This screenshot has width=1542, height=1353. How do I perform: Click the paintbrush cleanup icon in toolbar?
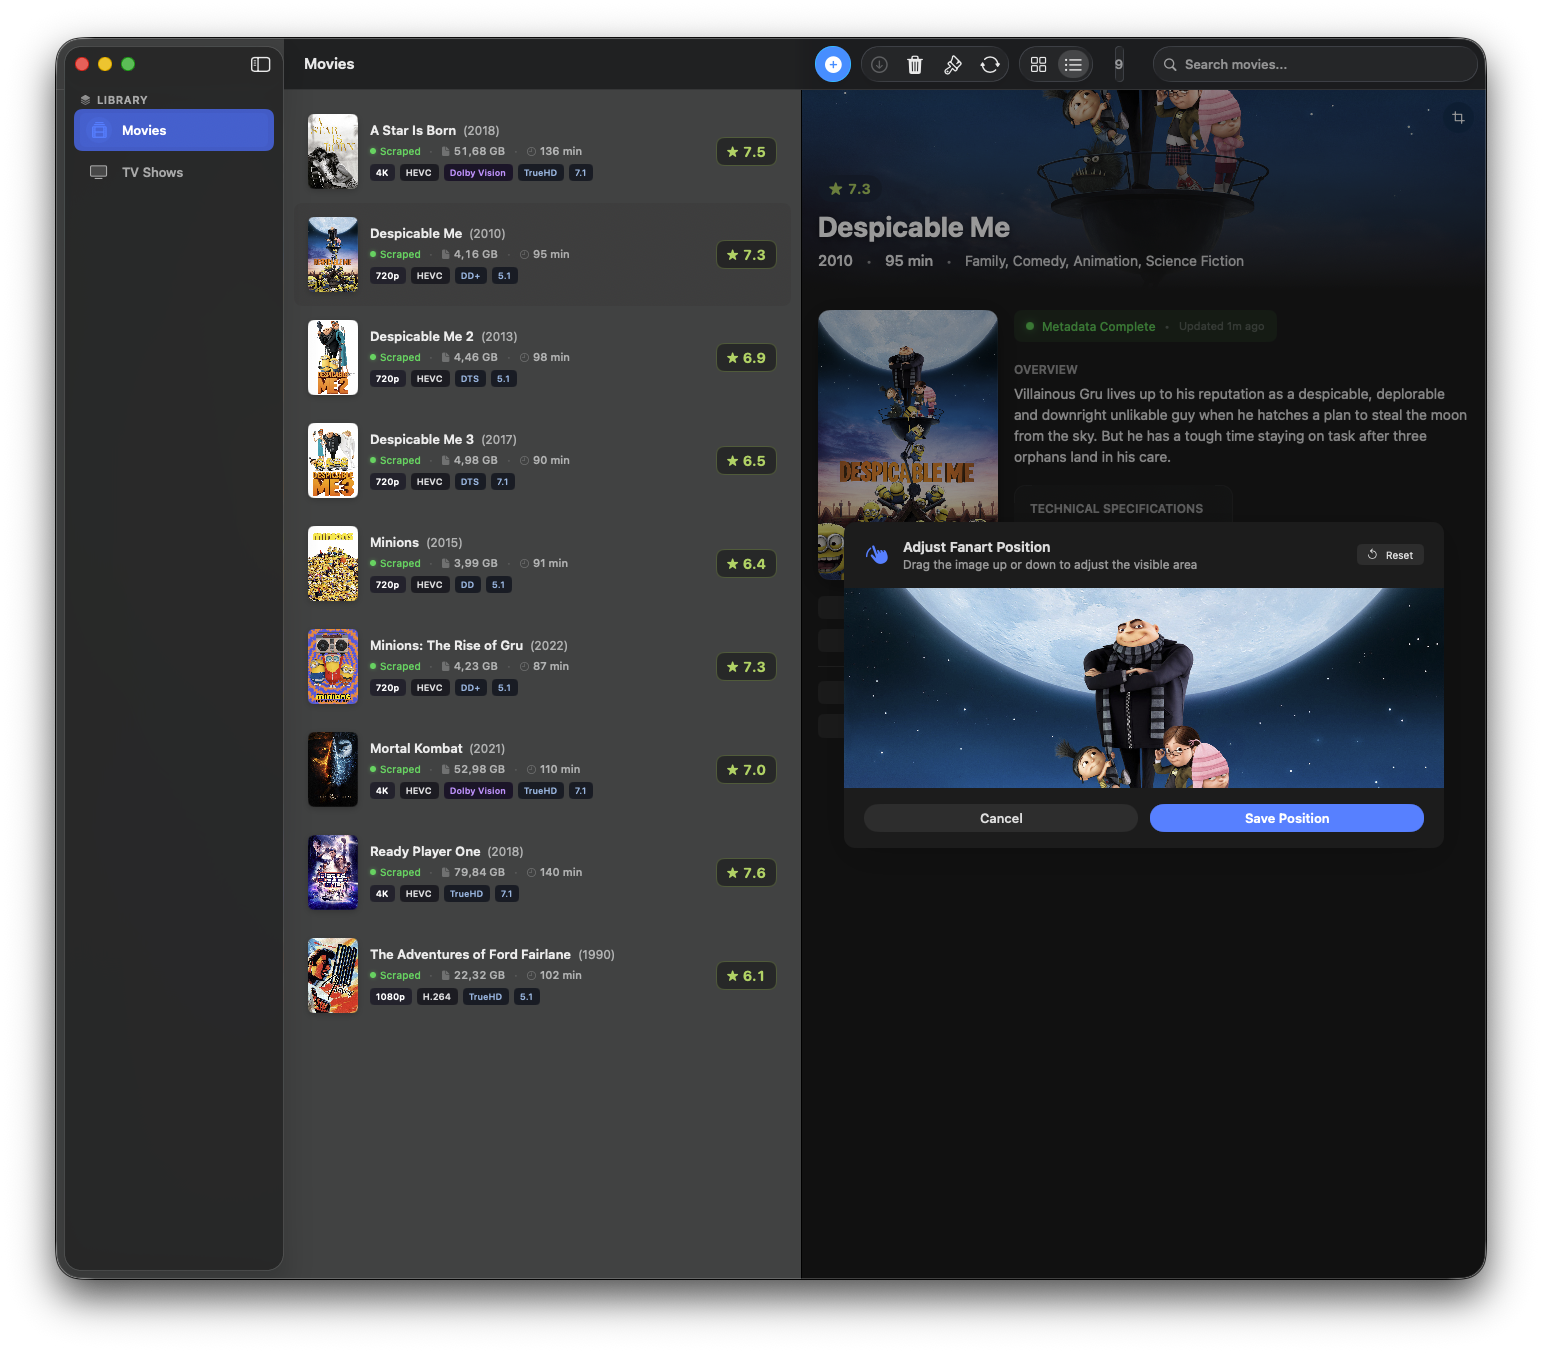[952, 65]
